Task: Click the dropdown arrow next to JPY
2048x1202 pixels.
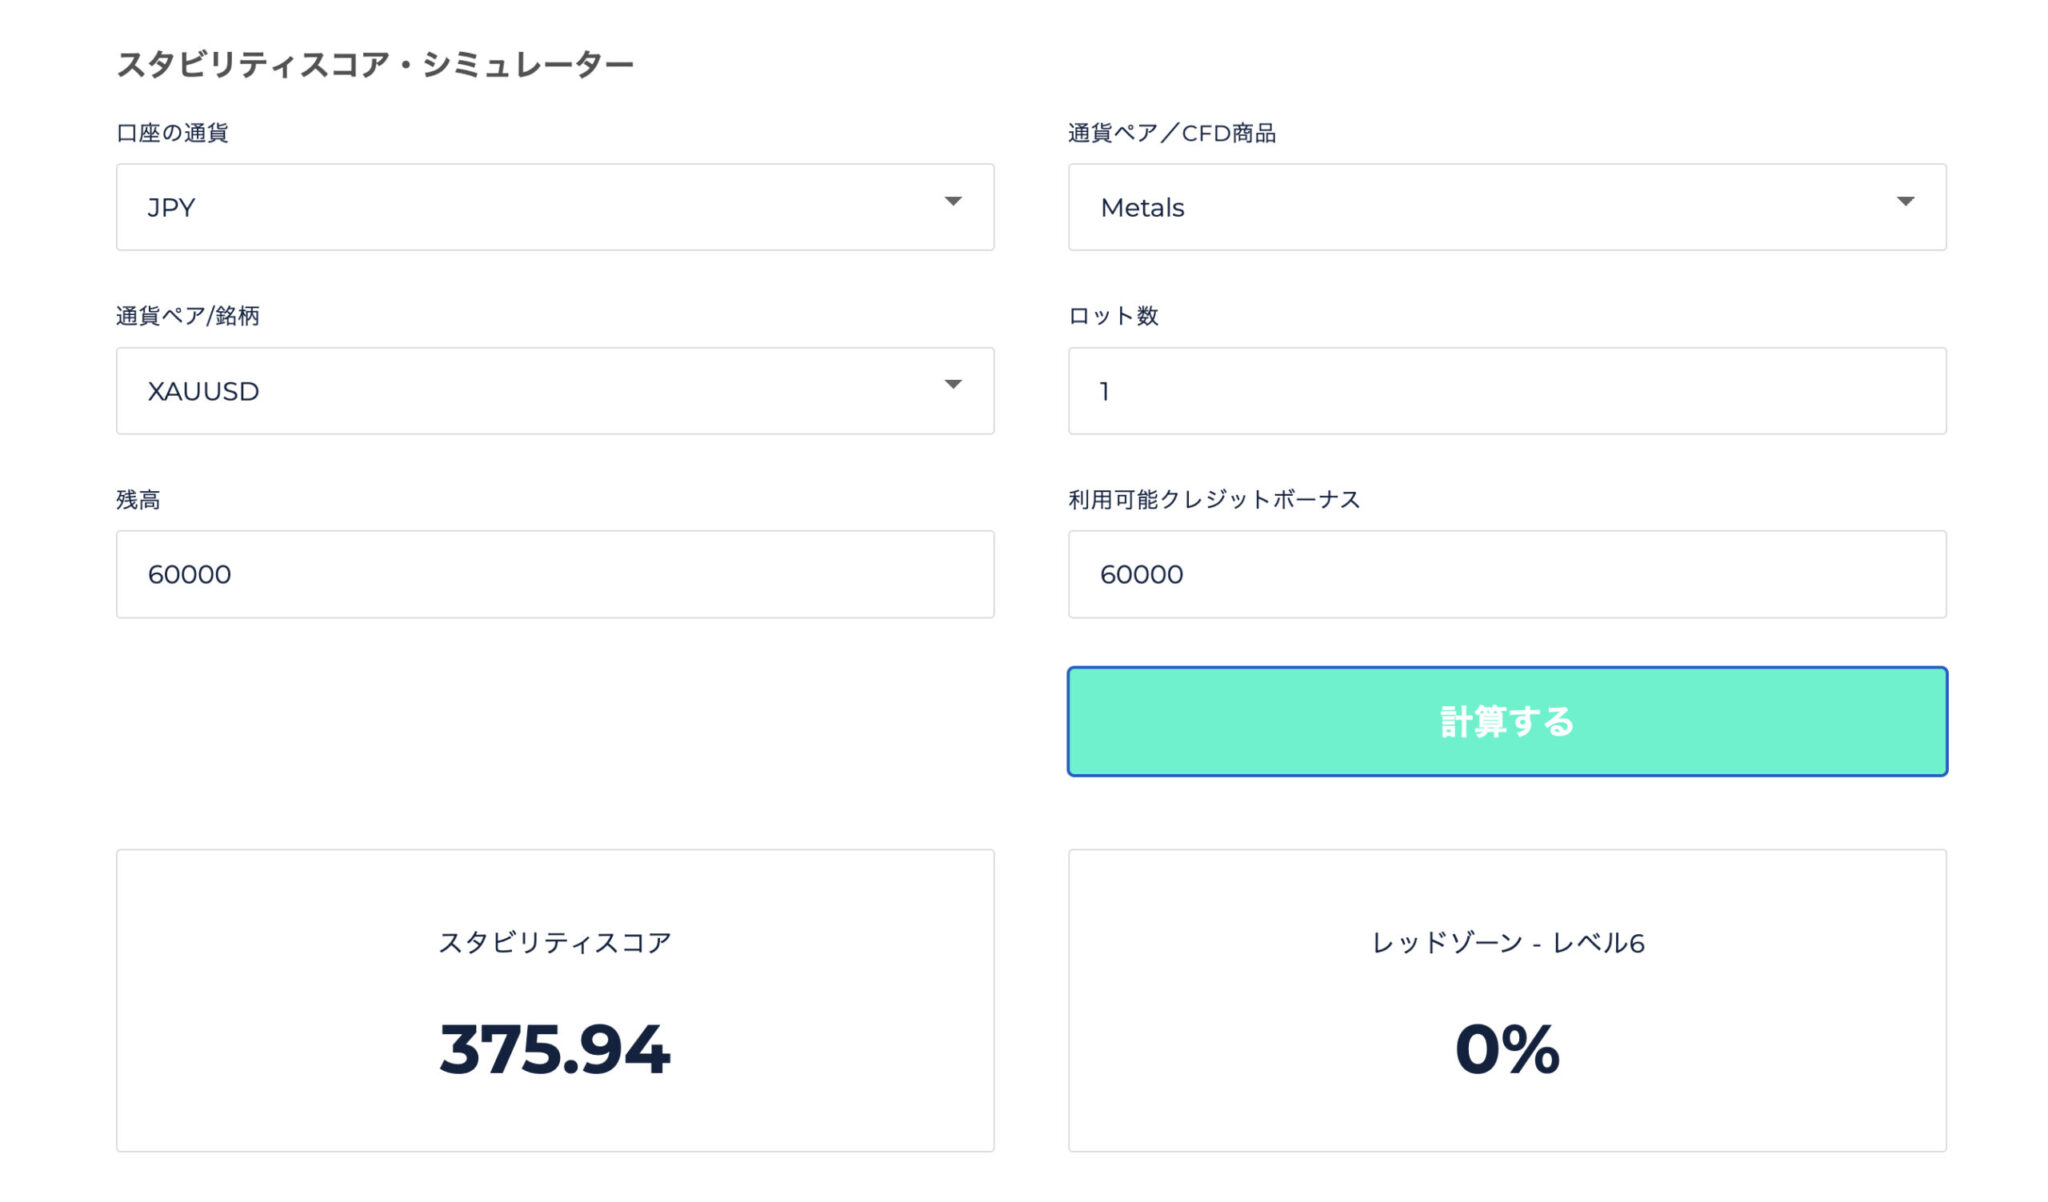Action: click(x=954, y=201)
